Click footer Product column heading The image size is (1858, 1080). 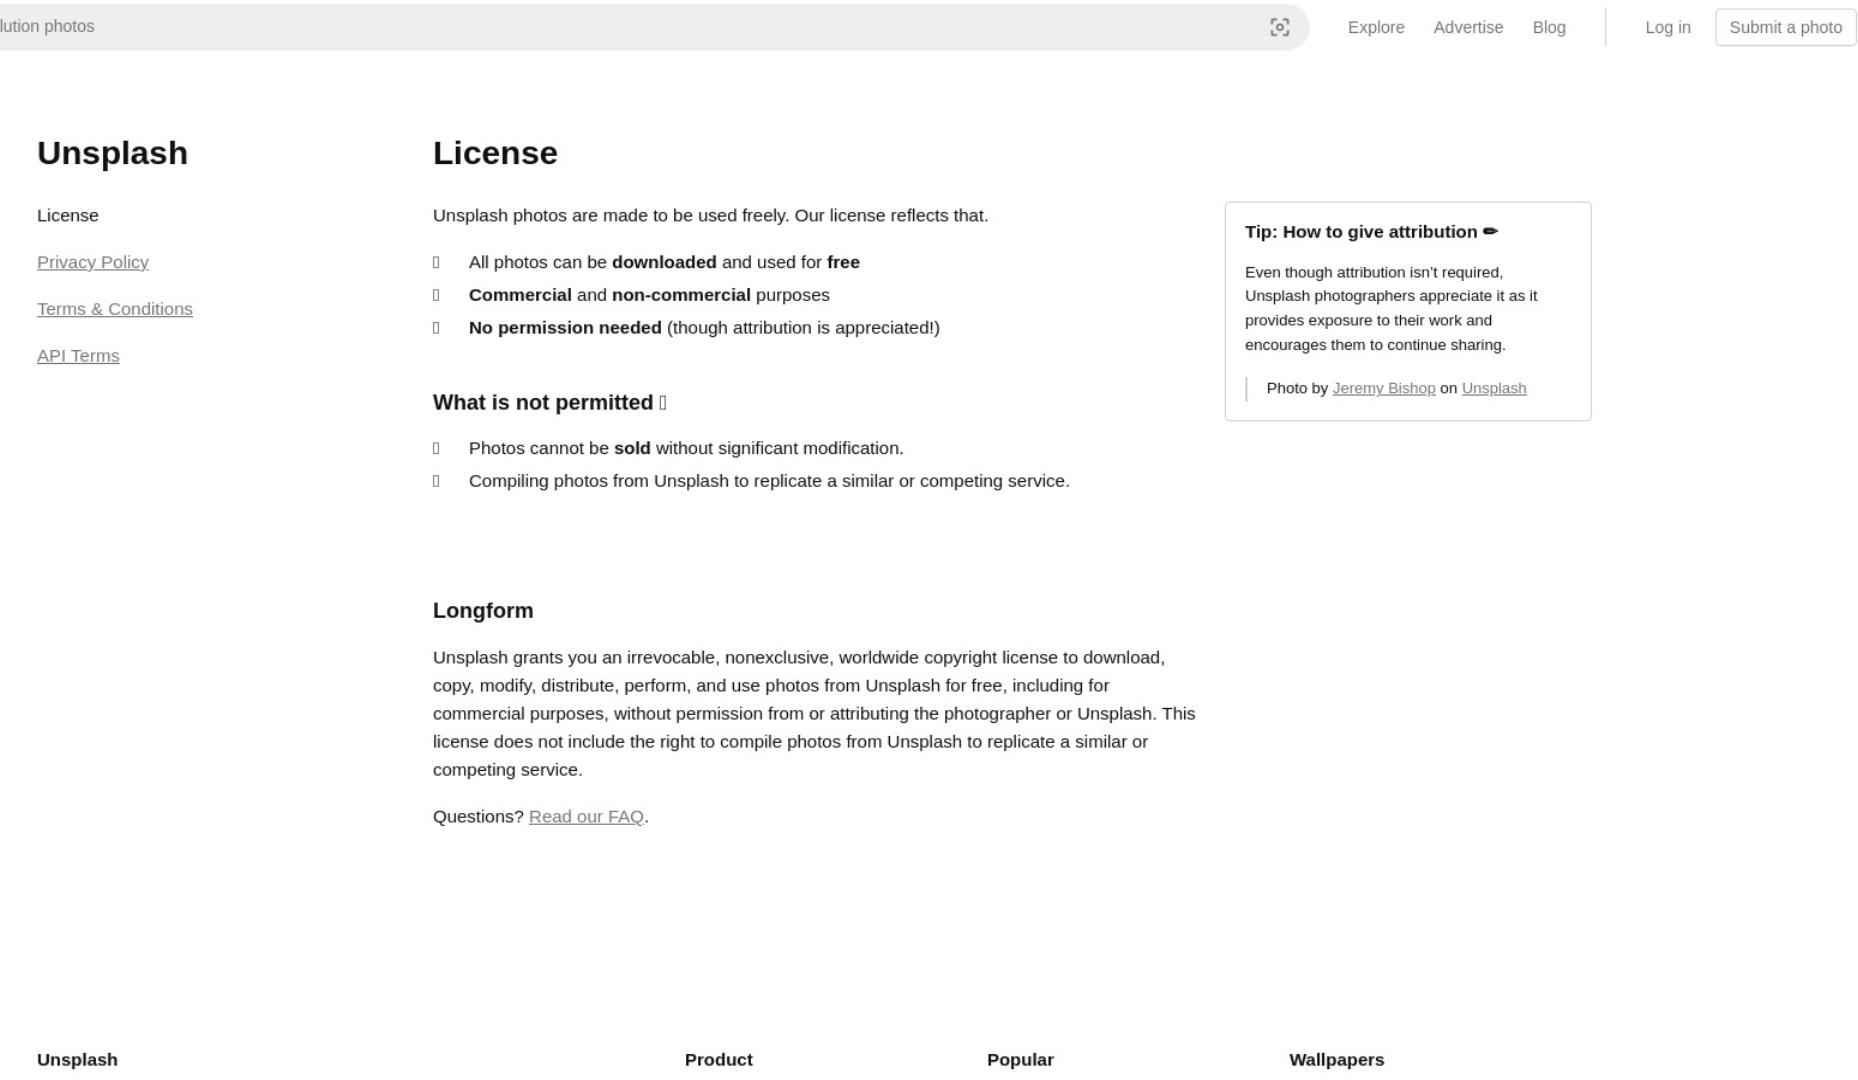[x=719, y=1059]
